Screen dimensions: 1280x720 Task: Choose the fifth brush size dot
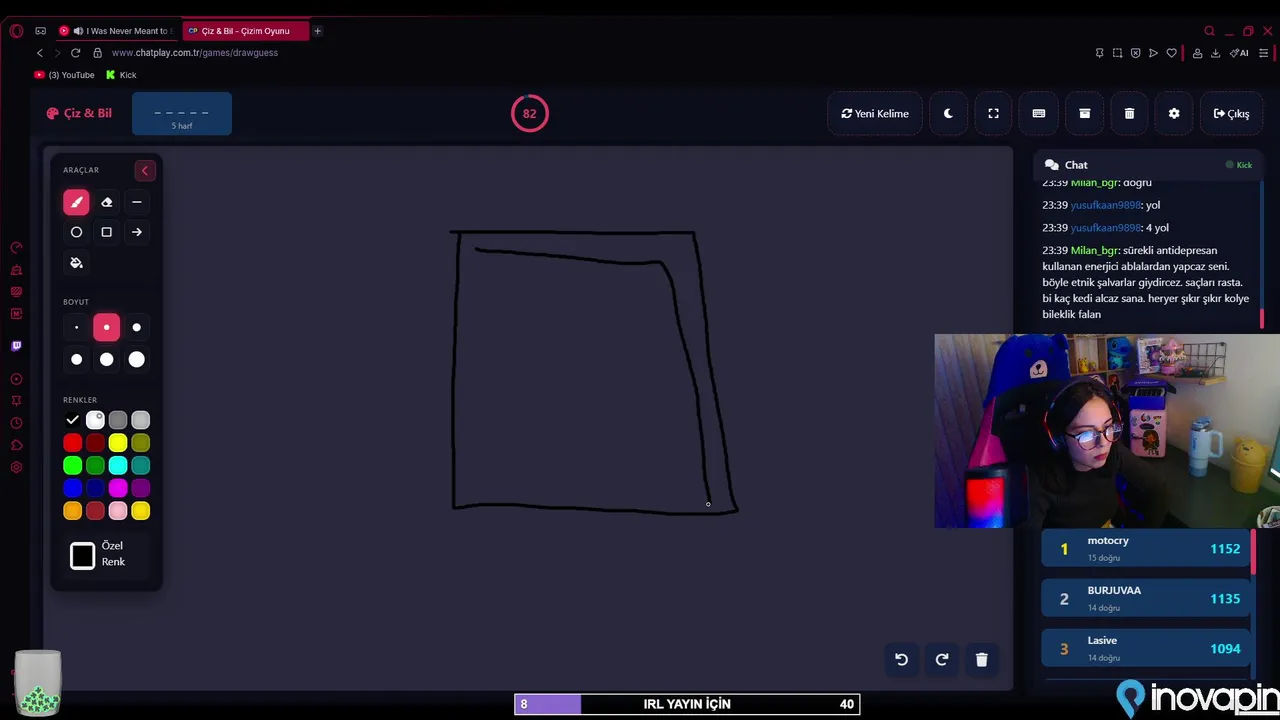(107, 359)
